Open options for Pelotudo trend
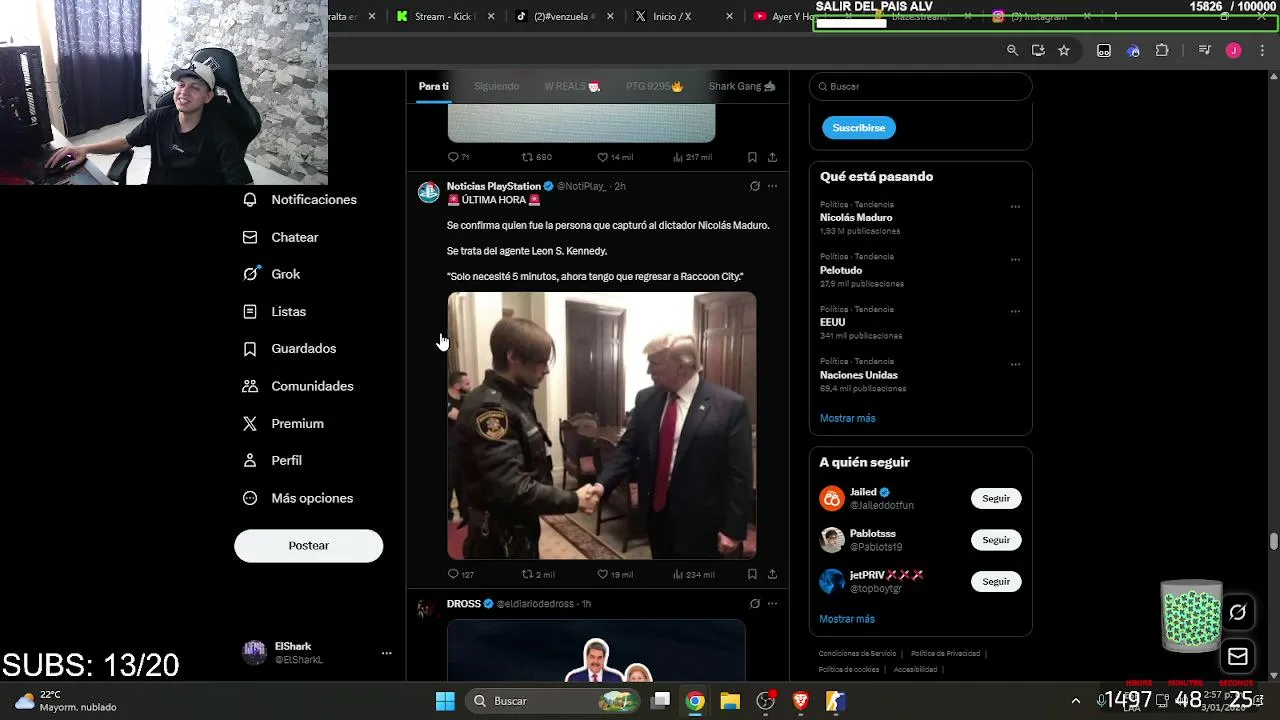Image resolution: width=1280 pixels, height=720 pixels. (1015, 259)
